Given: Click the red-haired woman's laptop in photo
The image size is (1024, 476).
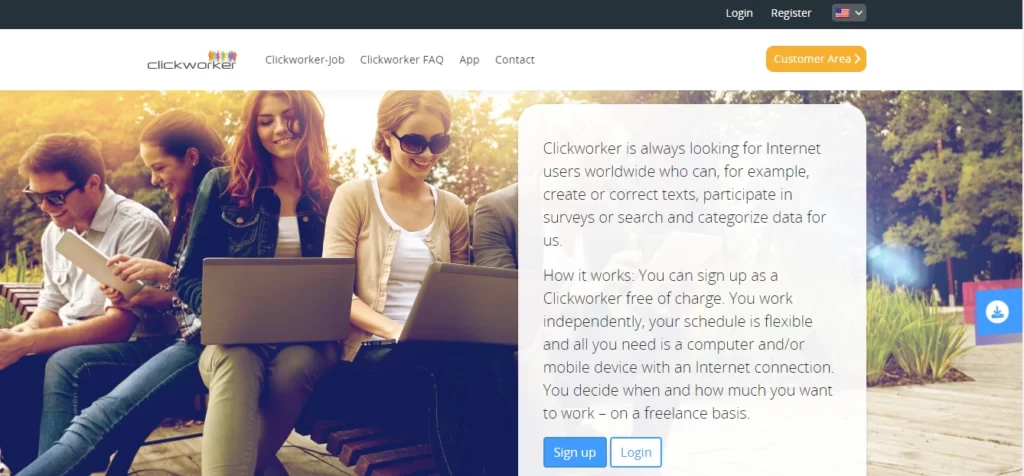Looking at the screenshot, I should pos(278,300).
